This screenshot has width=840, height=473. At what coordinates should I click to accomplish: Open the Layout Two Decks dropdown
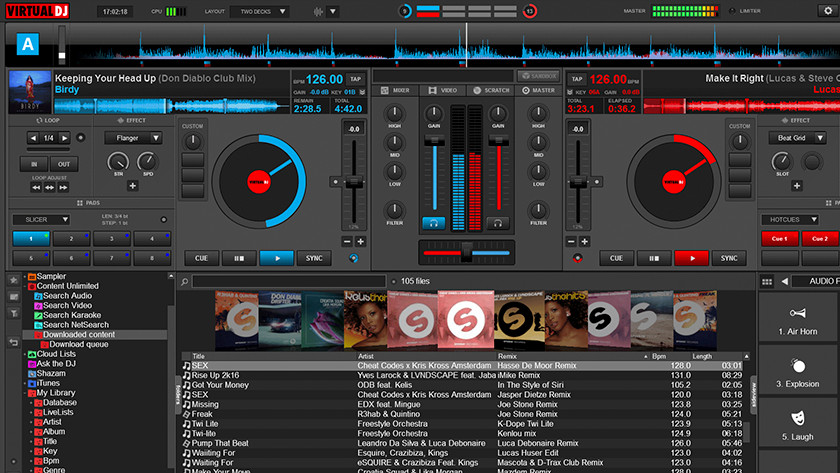pos(261,11)
